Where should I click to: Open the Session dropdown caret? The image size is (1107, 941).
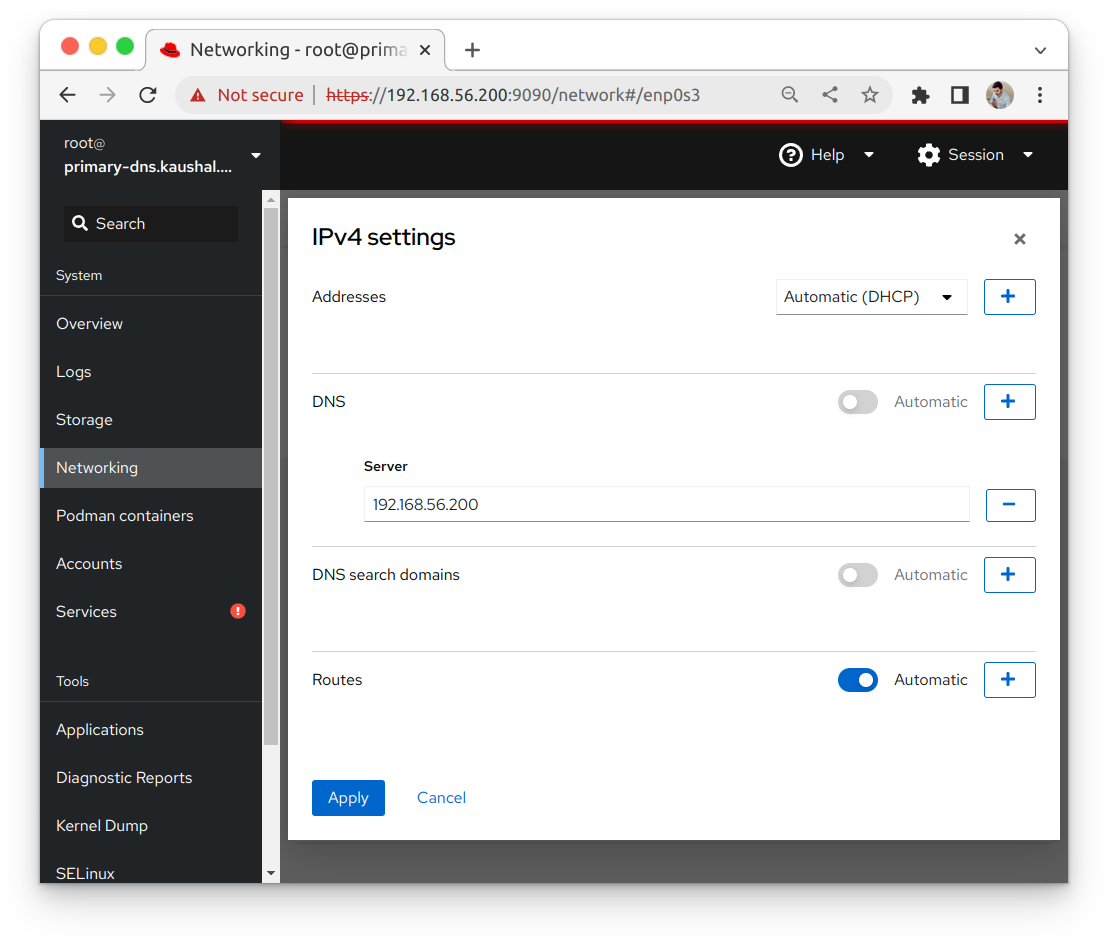pyautogui.click(x=1028, y=155)
